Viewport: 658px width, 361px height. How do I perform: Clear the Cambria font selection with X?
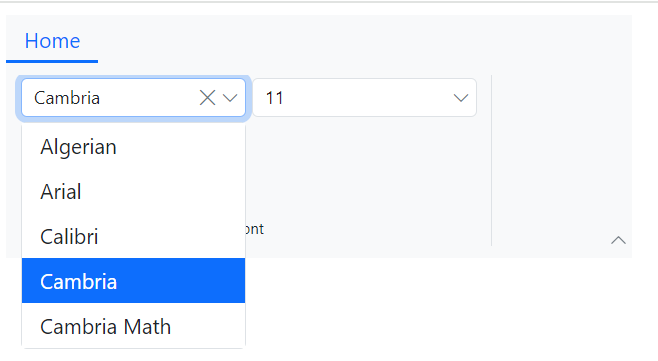coord(207,98)
